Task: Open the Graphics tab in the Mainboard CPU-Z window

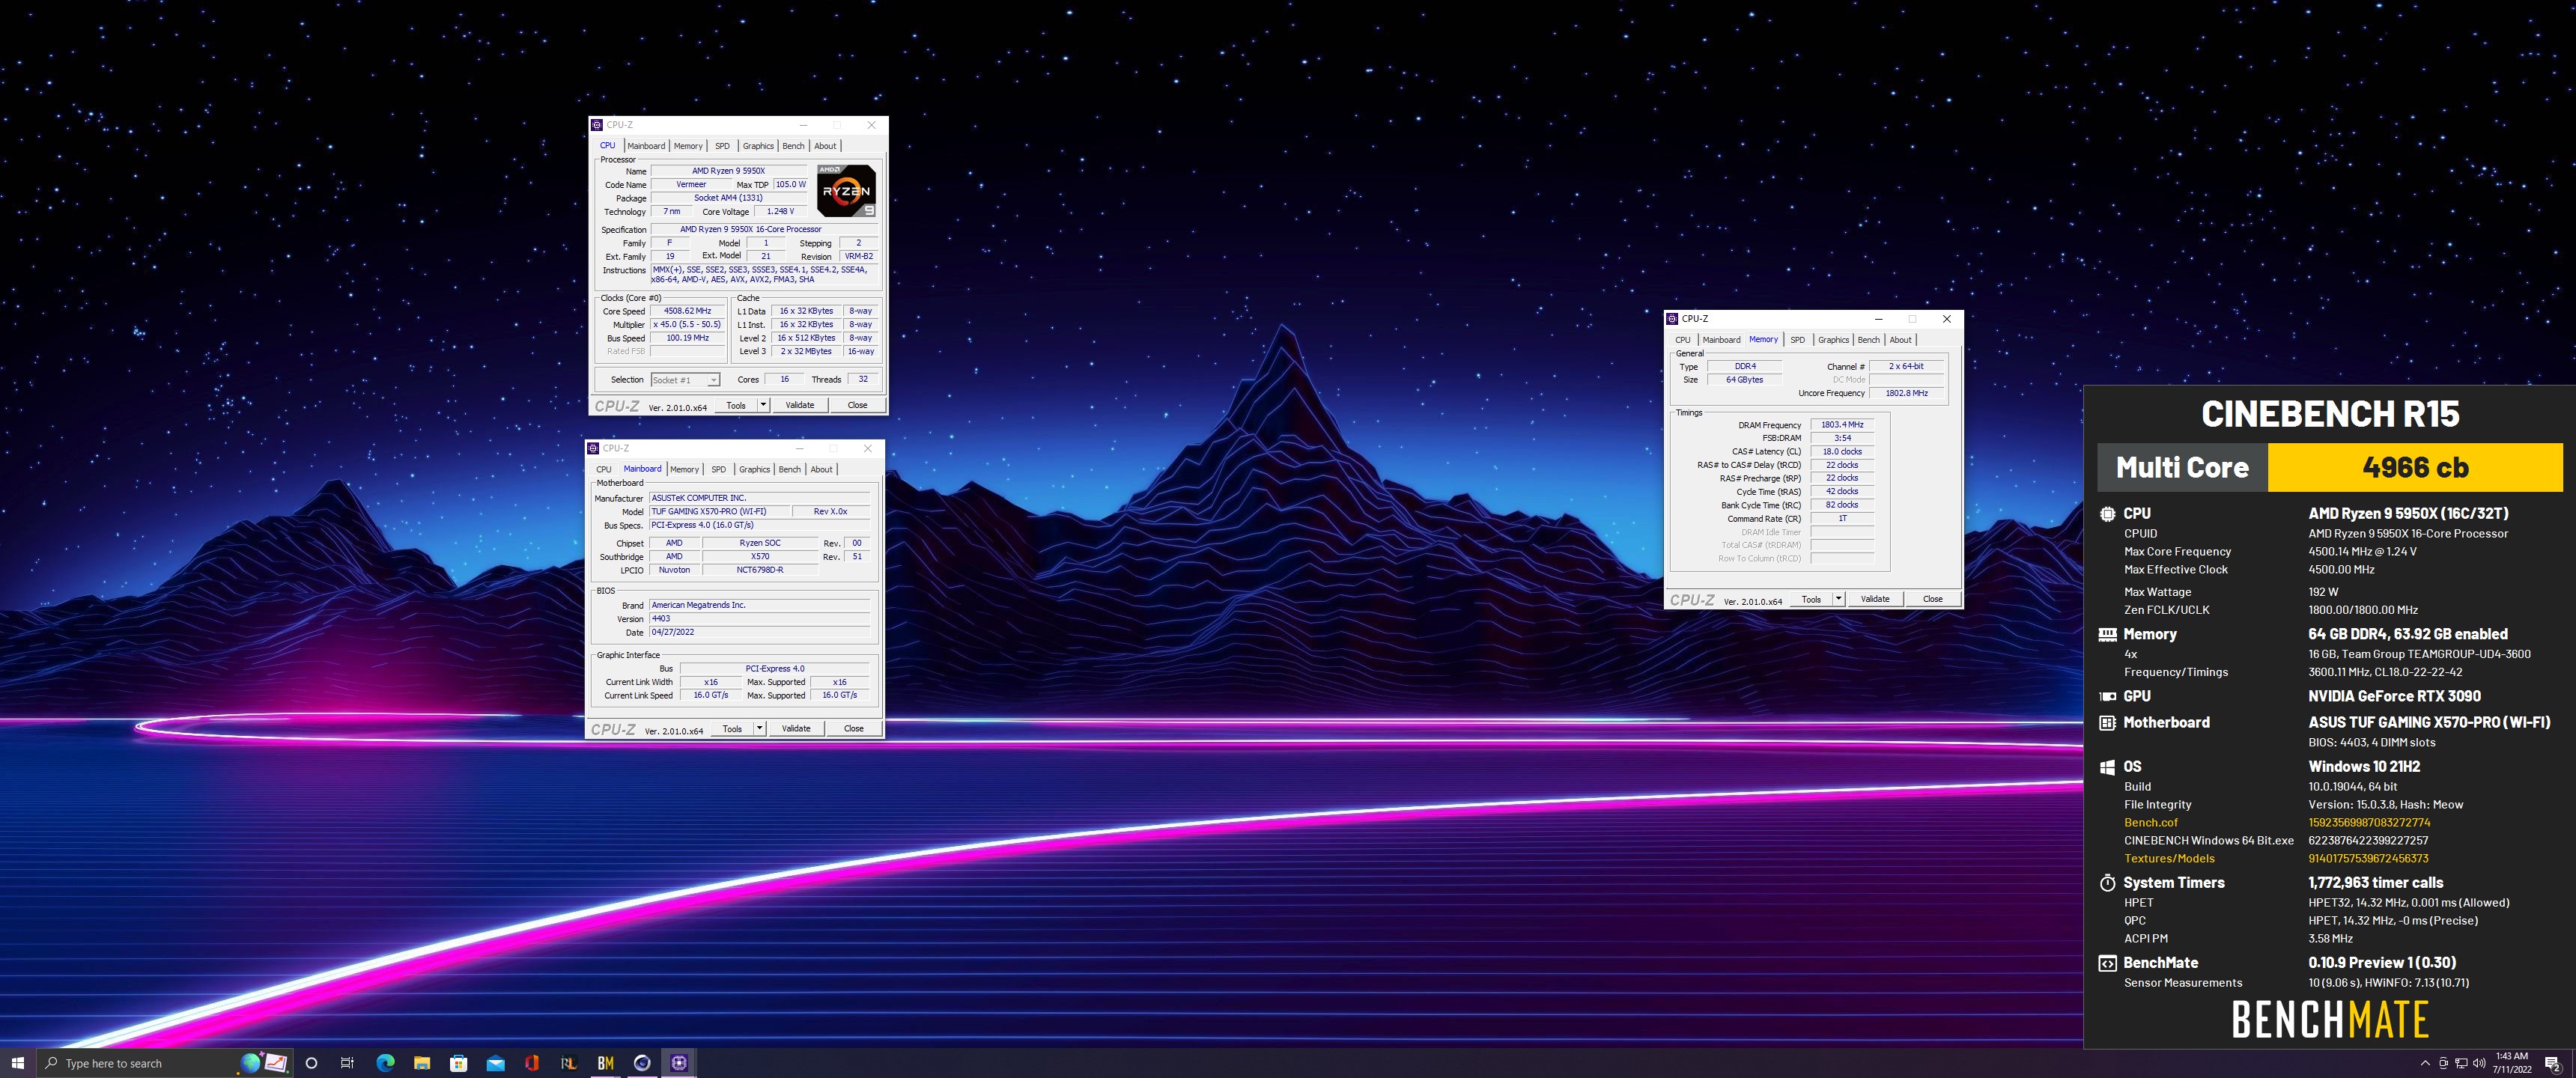Action: click(754, 469)
